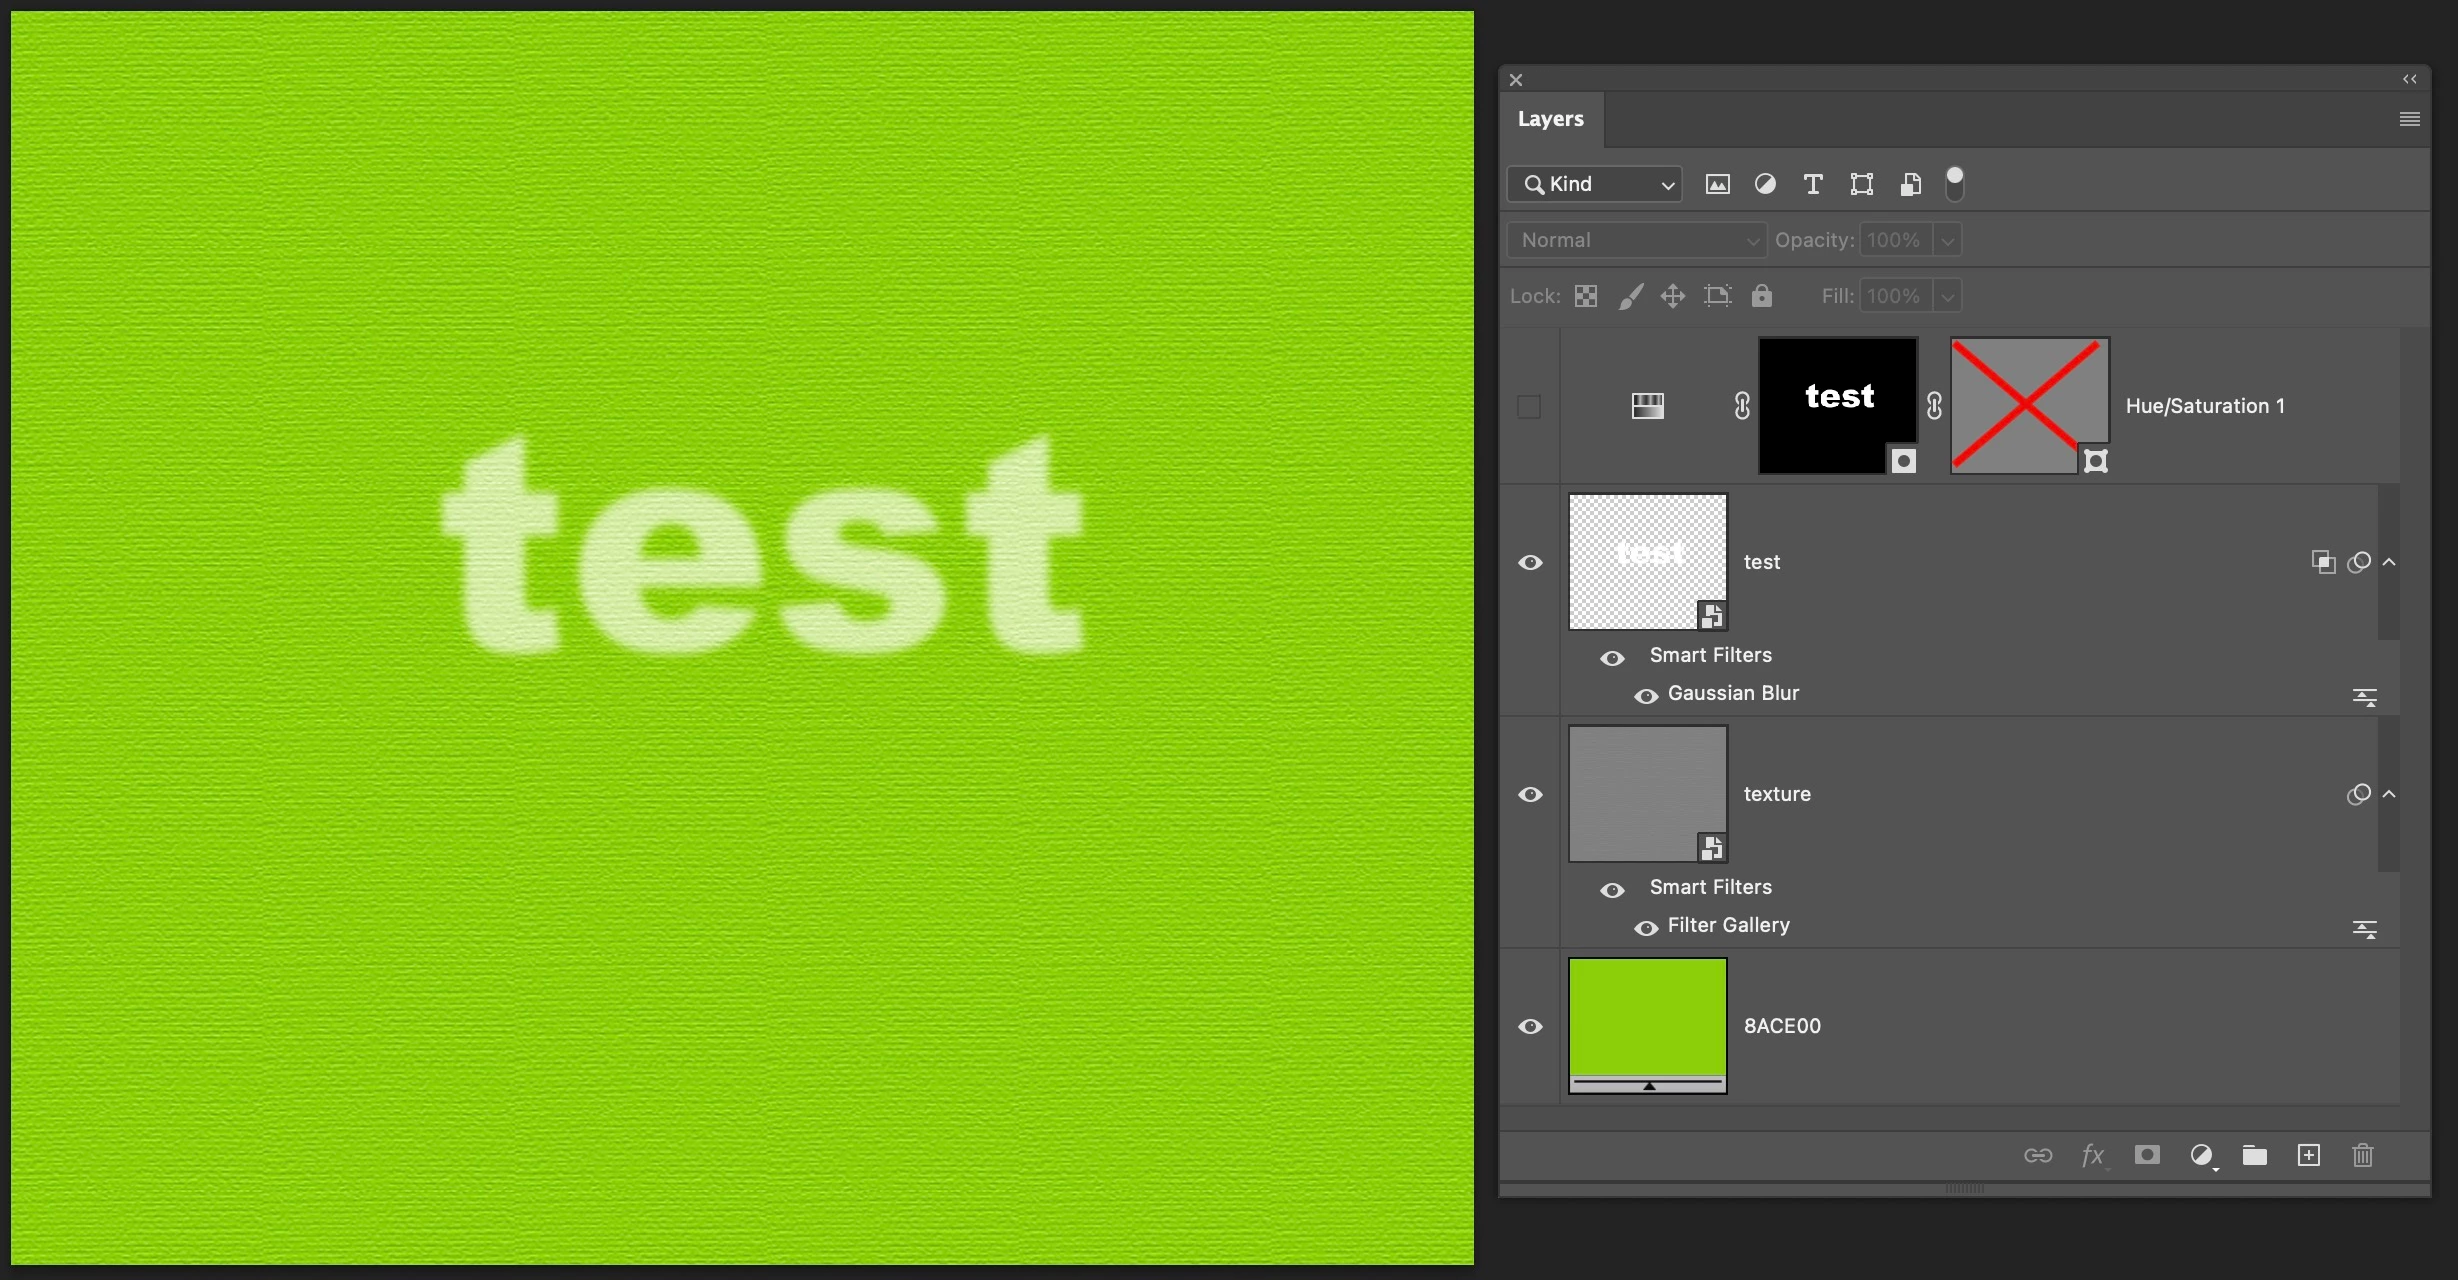Select the Layers tab

pos(1550,119)
